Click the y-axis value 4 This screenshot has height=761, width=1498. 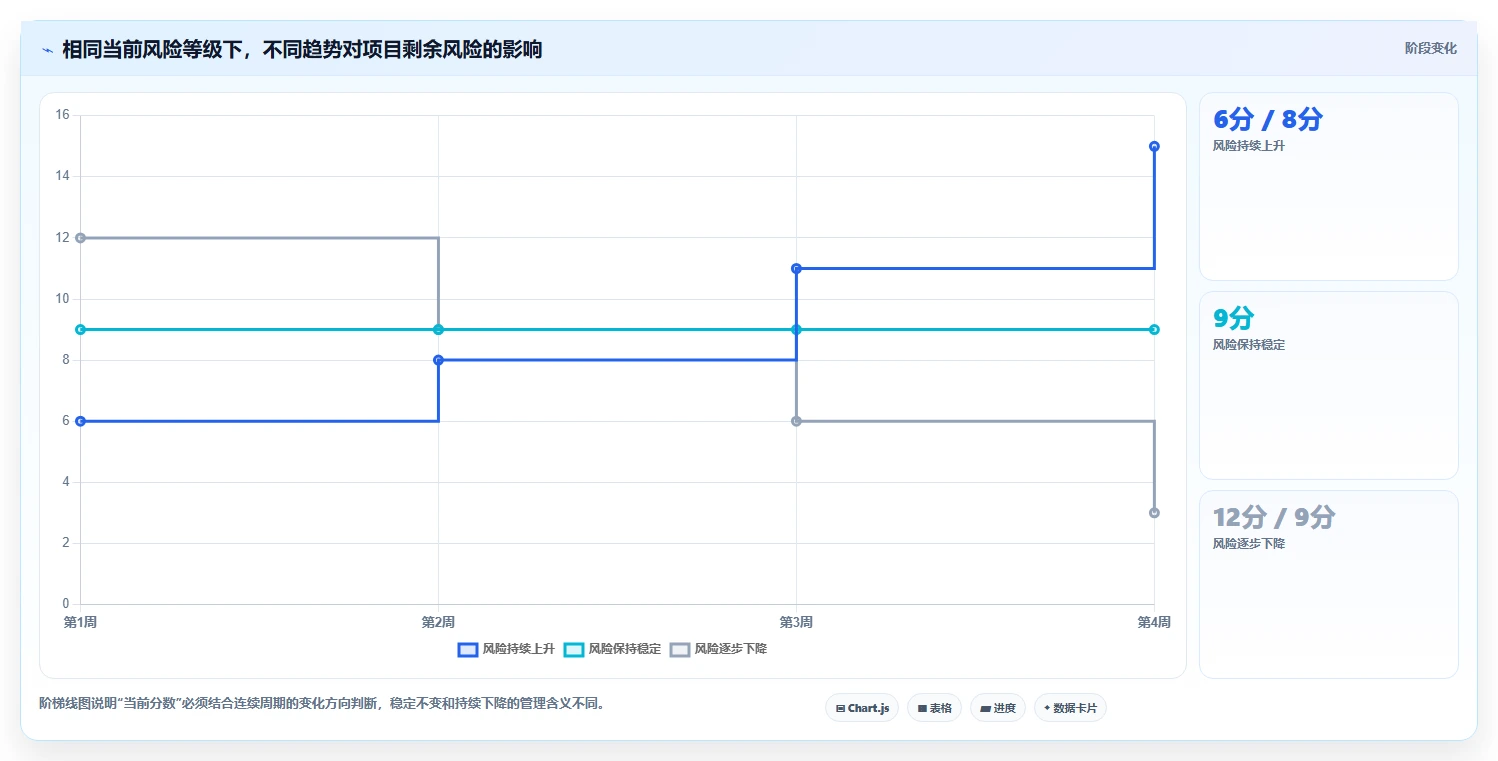[x=66, y=482]
